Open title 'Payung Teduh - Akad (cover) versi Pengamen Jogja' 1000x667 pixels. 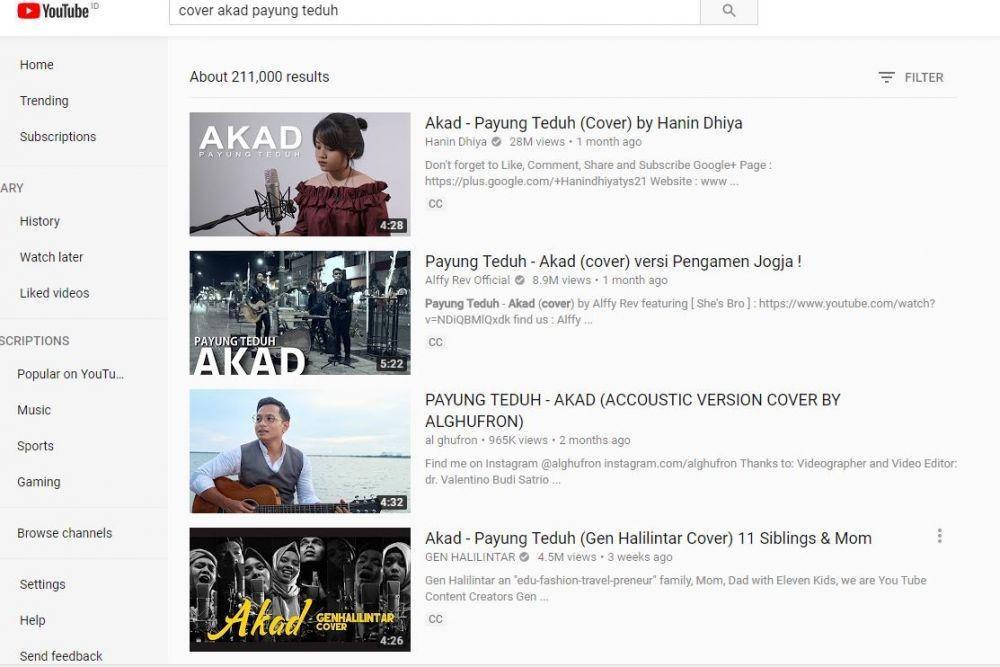click(613, 261)
